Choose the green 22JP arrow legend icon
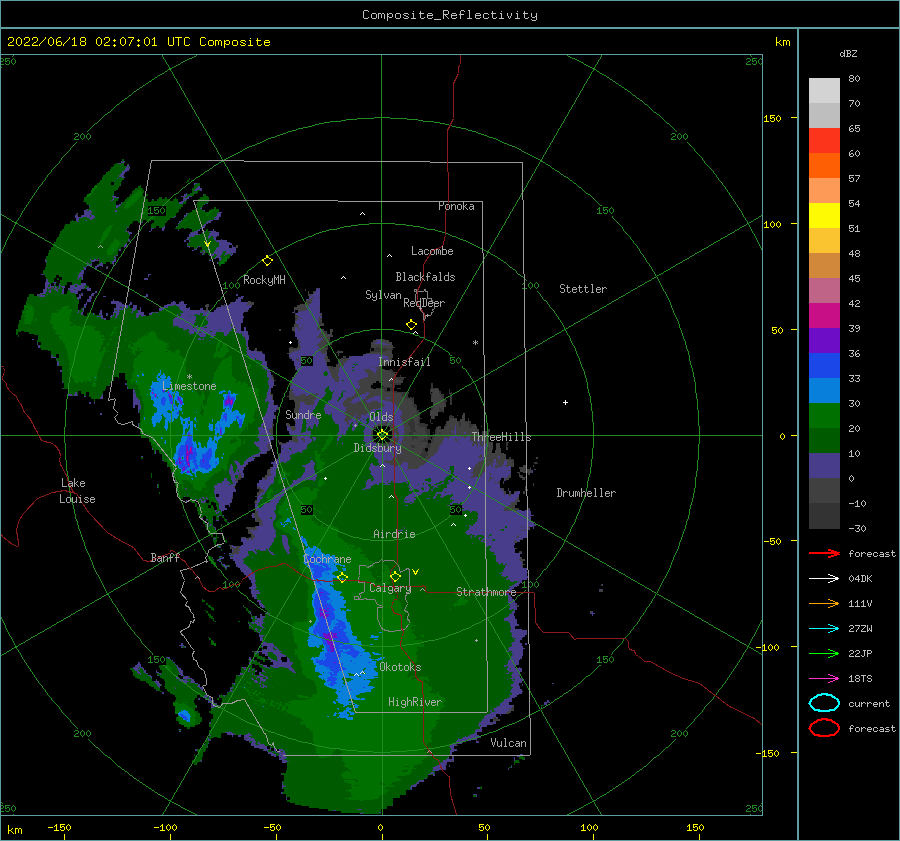Screen dimensions: 900x841 tap(824, 653)
